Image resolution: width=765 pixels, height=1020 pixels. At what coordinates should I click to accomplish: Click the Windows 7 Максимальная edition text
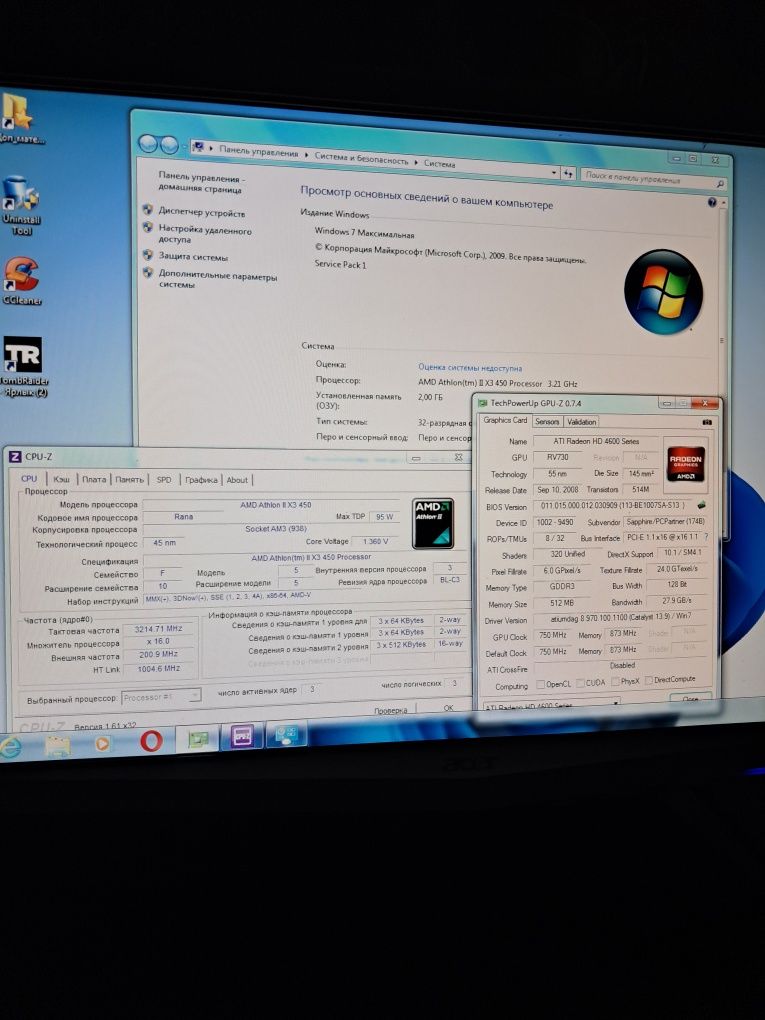(x=364, y=232)
